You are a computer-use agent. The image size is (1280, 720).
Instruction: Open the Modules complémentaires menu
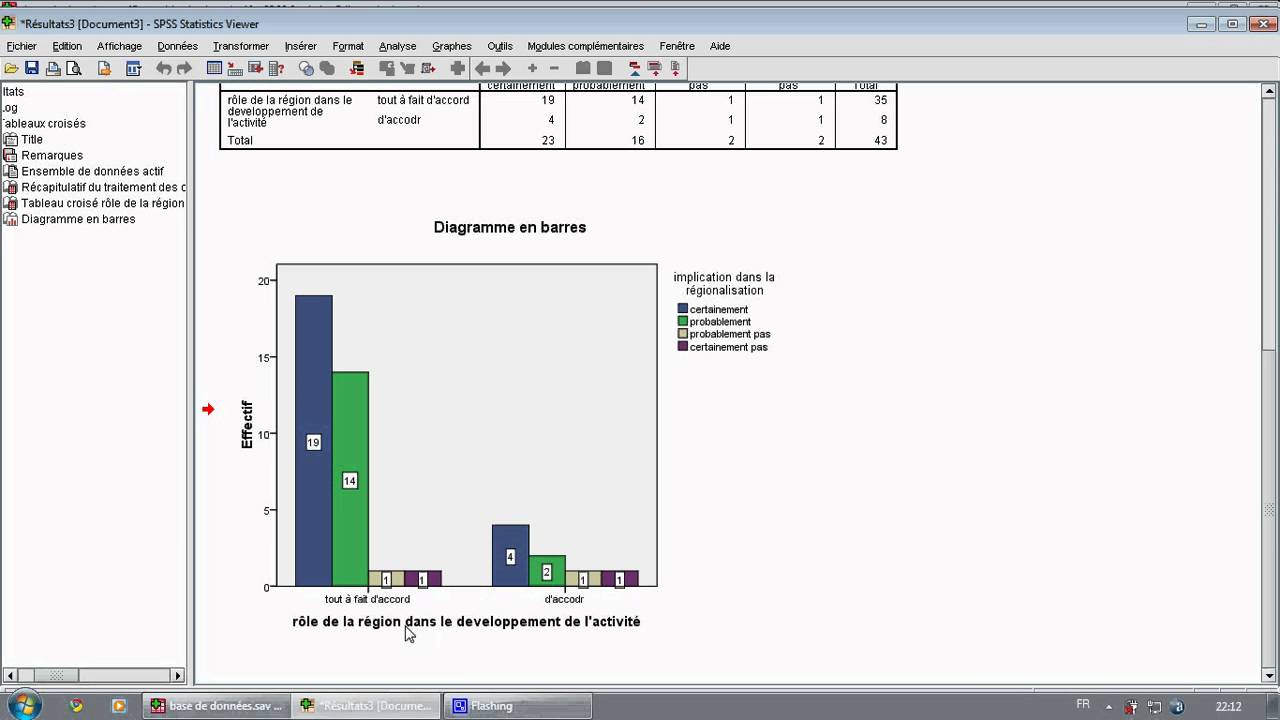point(586,46)
